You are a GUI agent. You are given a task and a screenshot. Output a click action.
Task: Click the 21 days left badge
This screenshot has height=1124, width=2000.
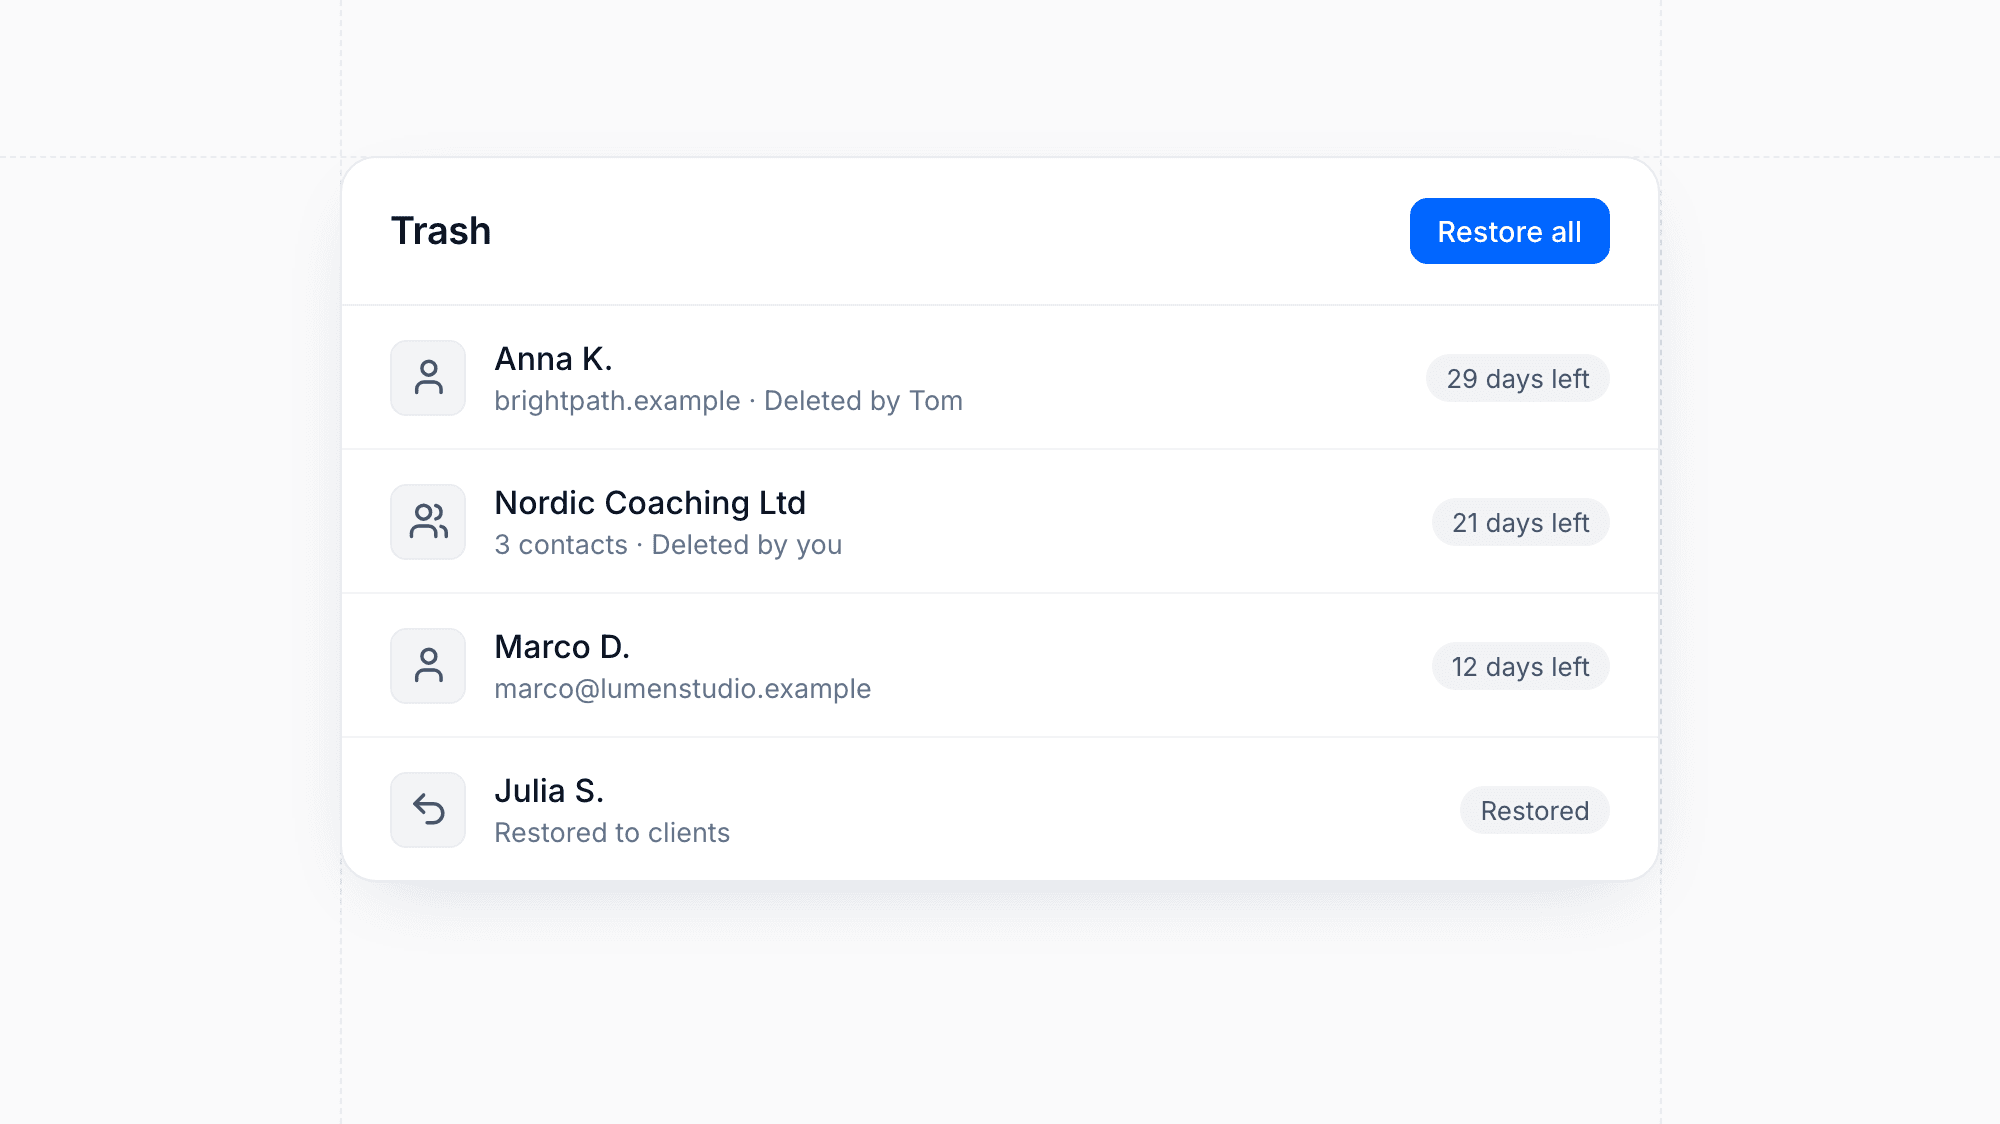(x=1520, y=523)
